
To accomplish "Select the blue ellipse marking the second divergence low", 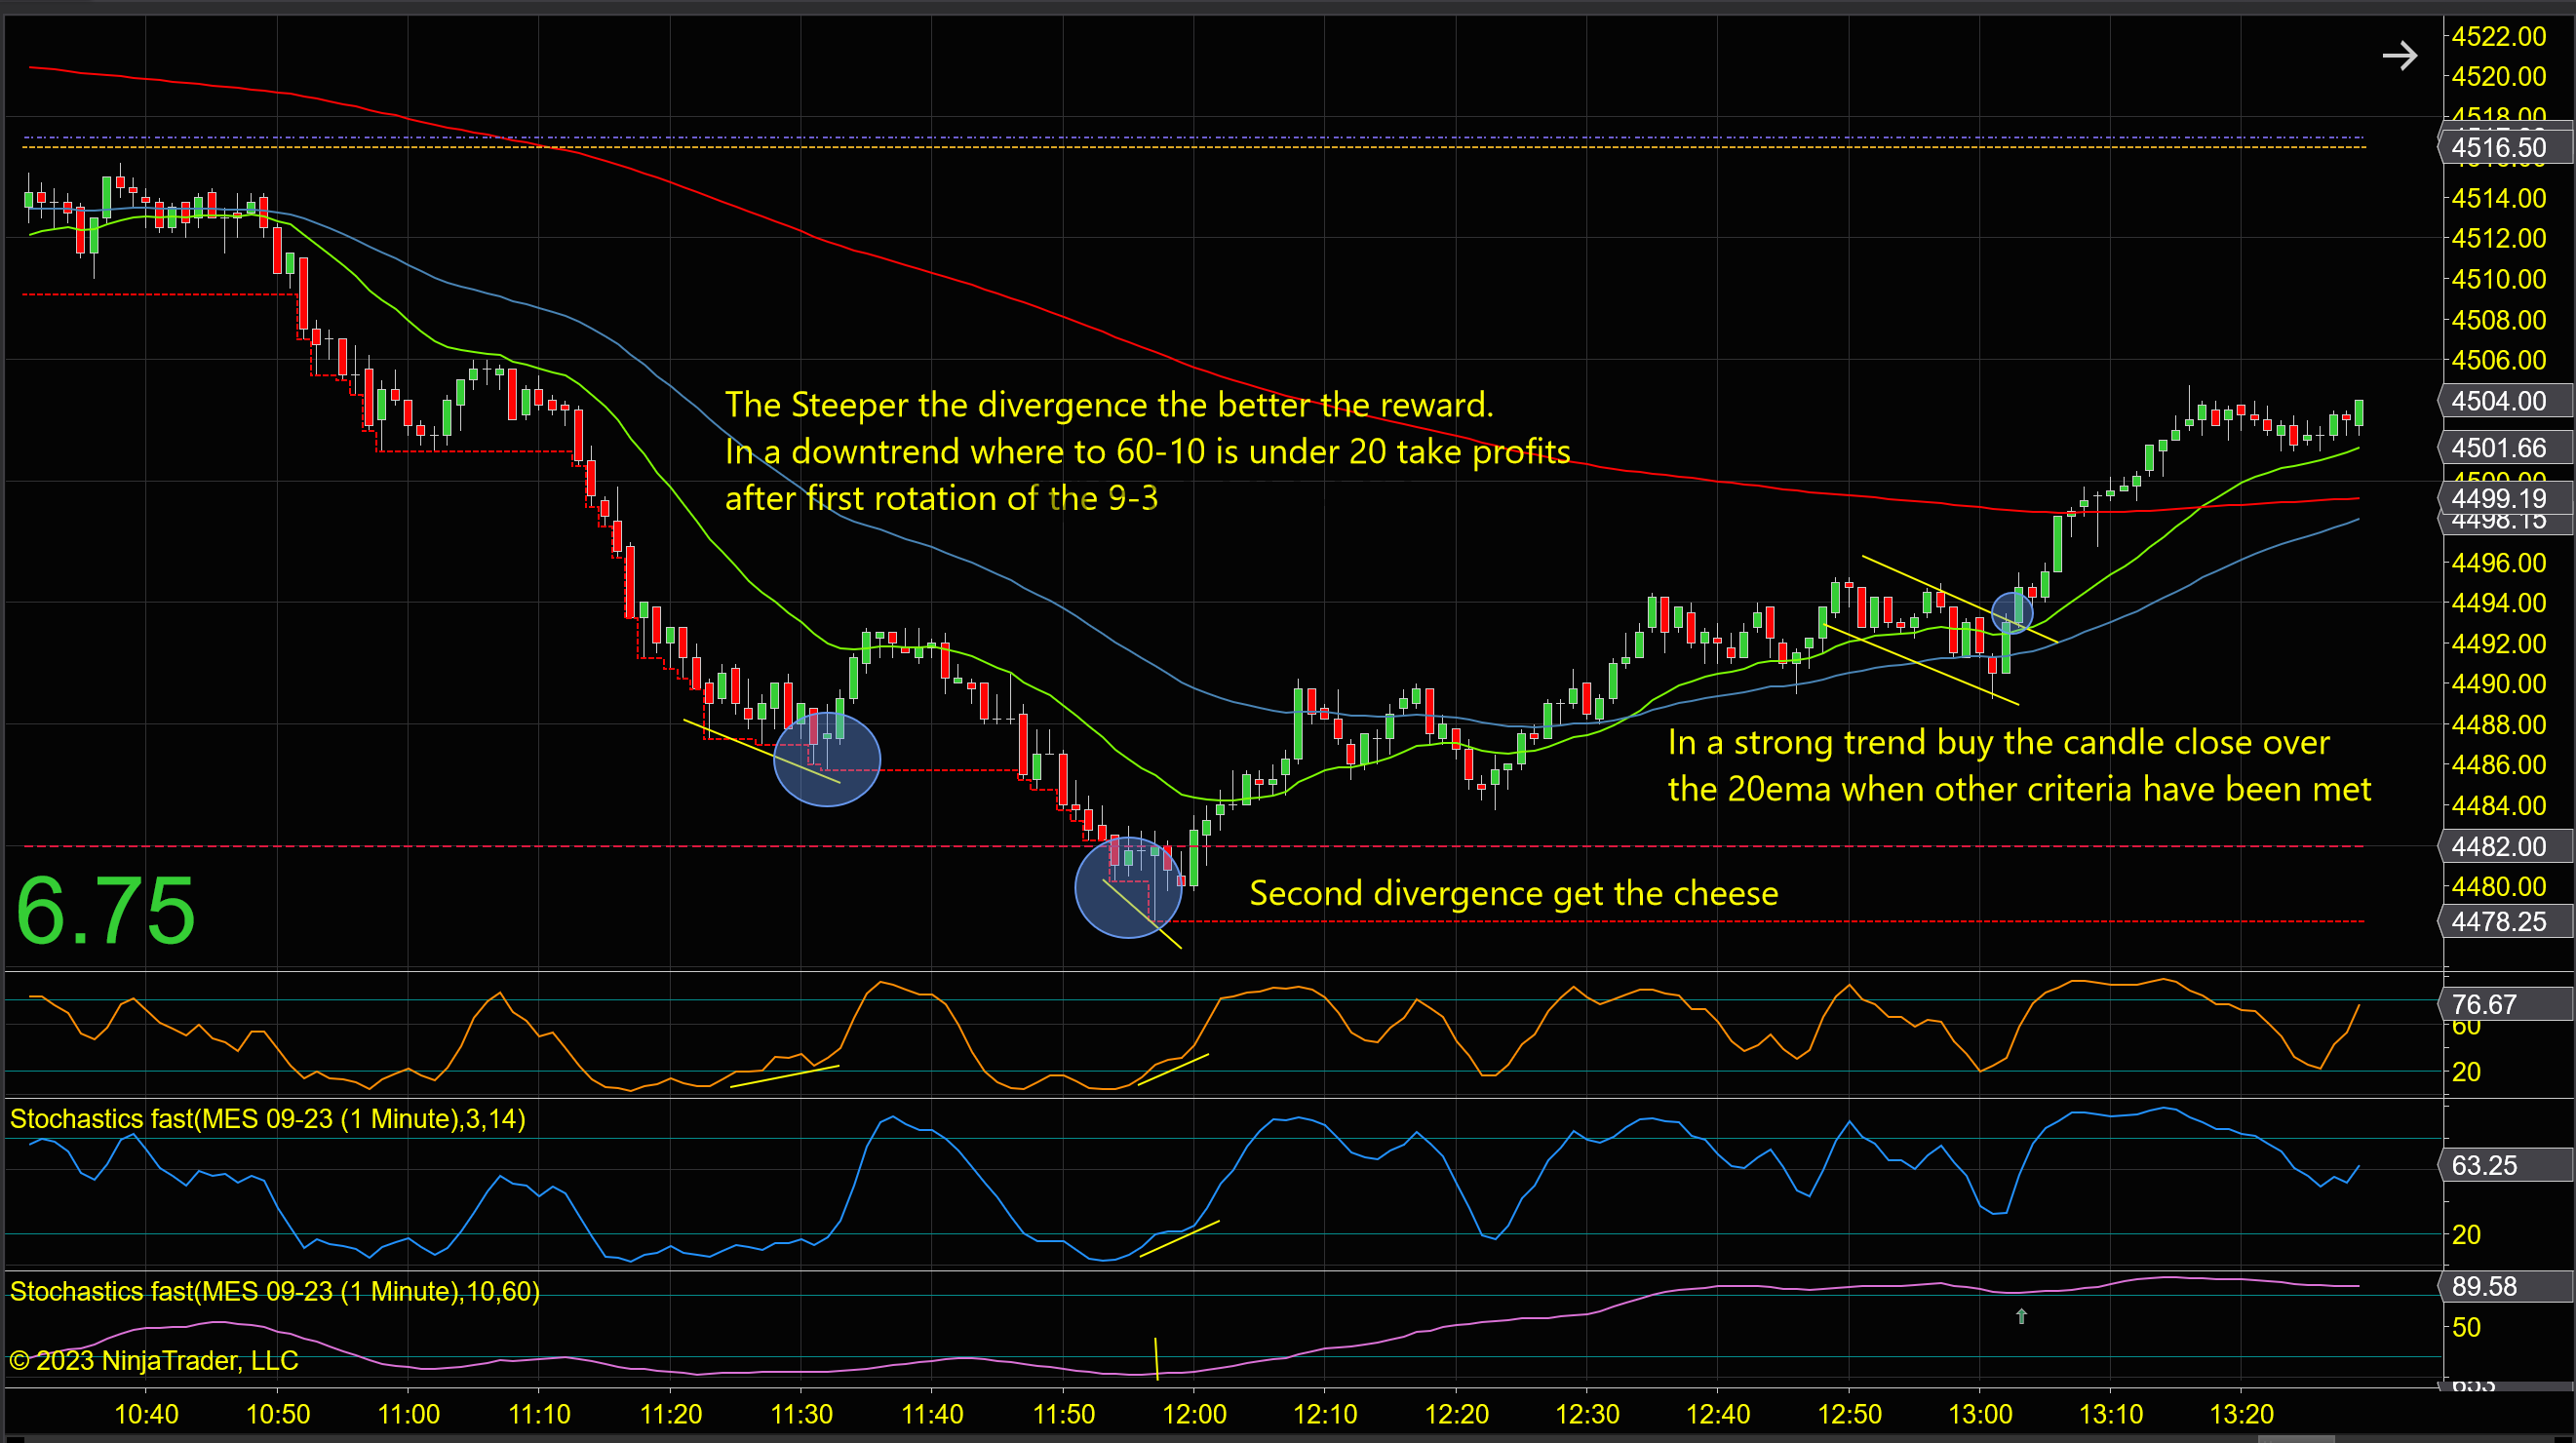I will [x=1129, y=888].
